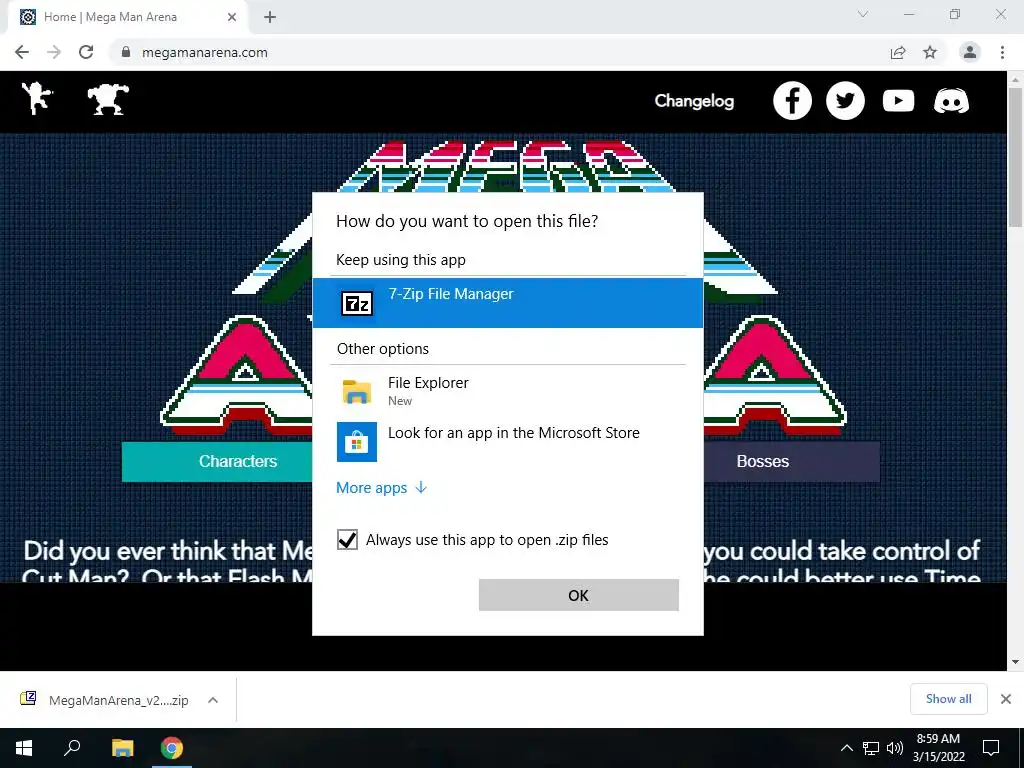Open the Twitter profile icon
Image resolution: width=1024 pixels, height=768 pixels.
click(845, 101)
